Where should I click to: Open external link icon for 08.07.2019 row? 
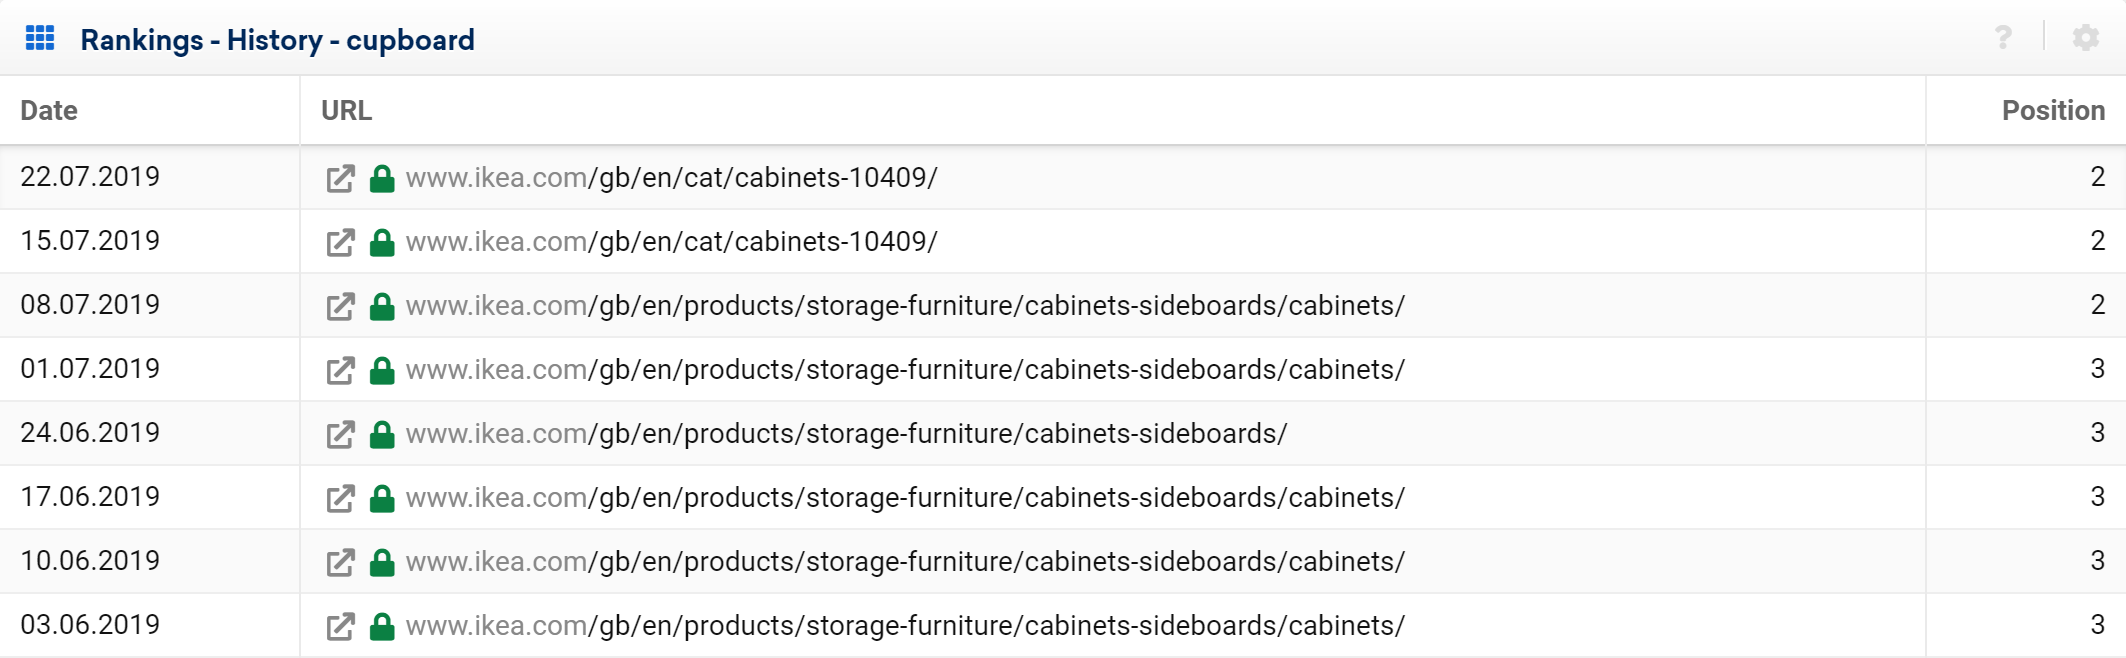point(340,307)
